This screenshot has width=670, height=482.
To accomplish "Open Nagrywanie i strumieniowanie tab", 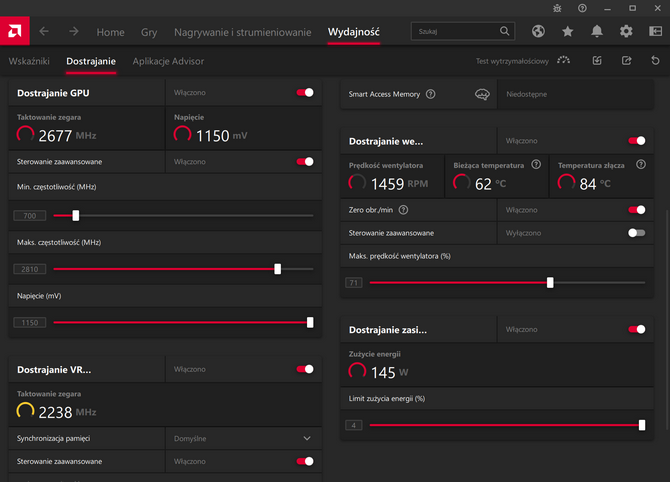I will tap(243, 32).
